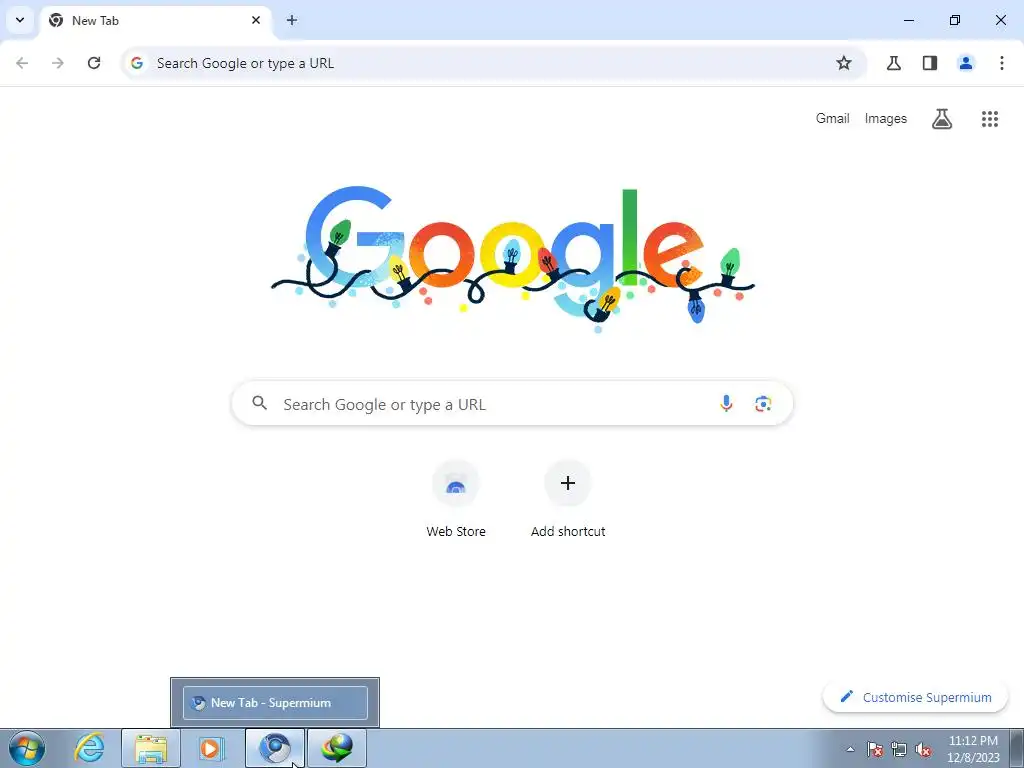Open the Google apps grid
The height and width of the screenshot is (768, 1024).
tap(990, 118)
